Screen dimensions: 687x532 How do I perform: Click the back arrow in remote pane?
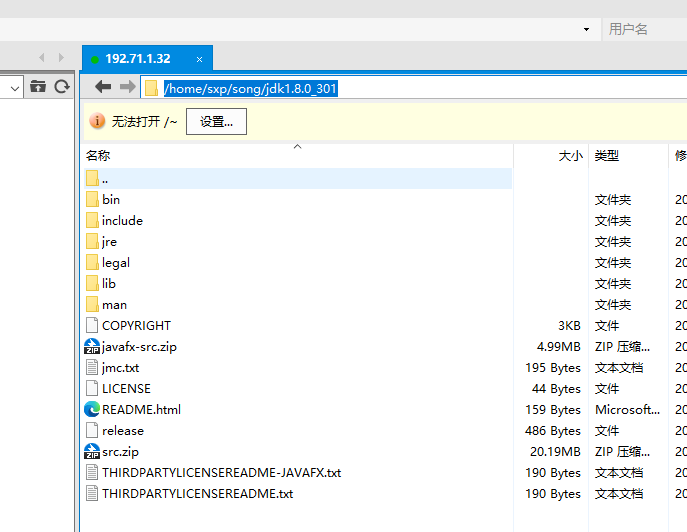pyautogui.click(x=103, y=87)
